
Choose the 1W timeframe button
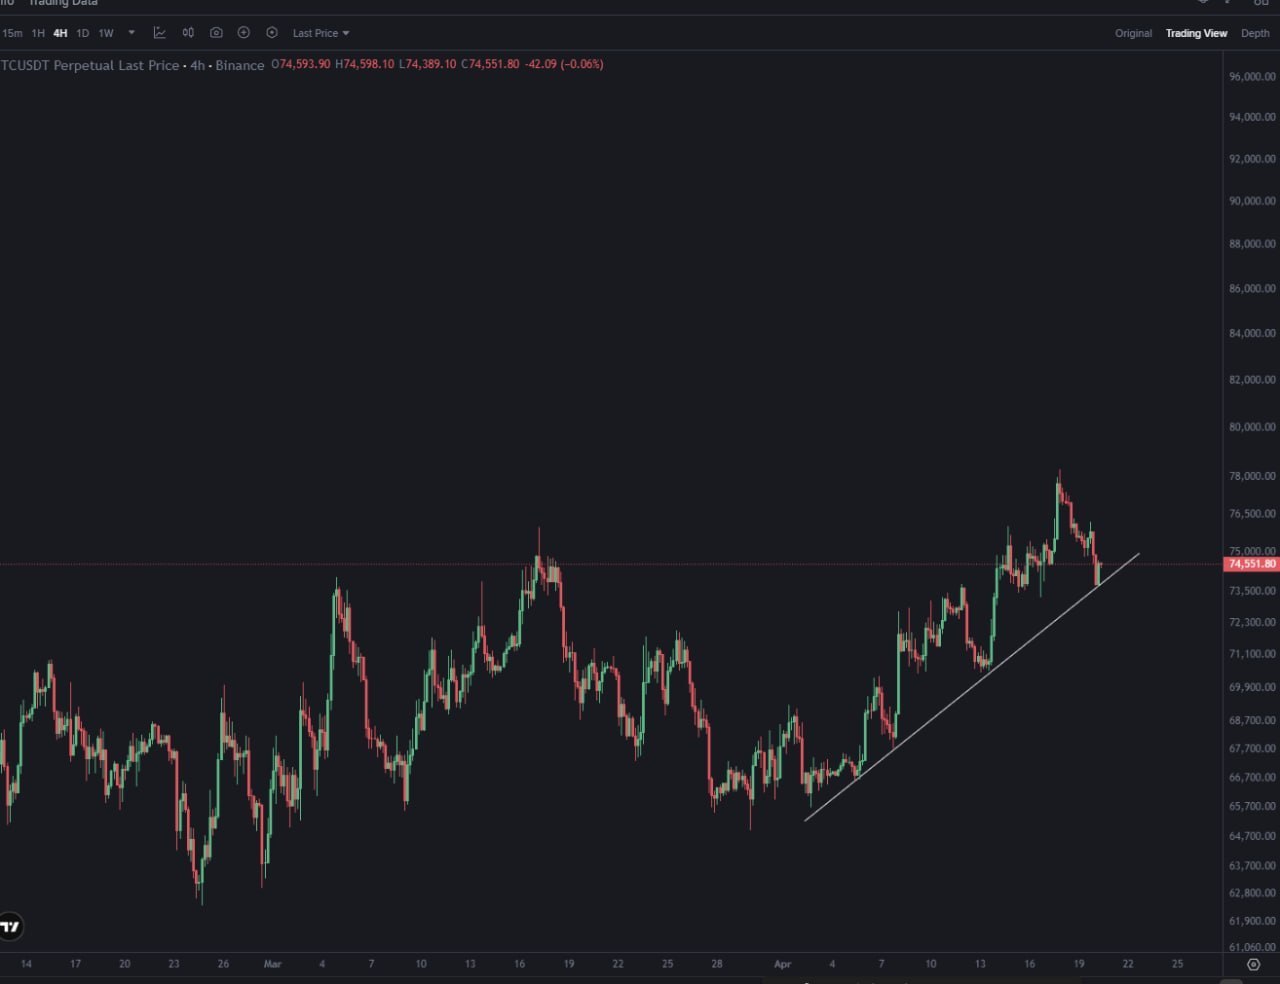pos(106,33)
